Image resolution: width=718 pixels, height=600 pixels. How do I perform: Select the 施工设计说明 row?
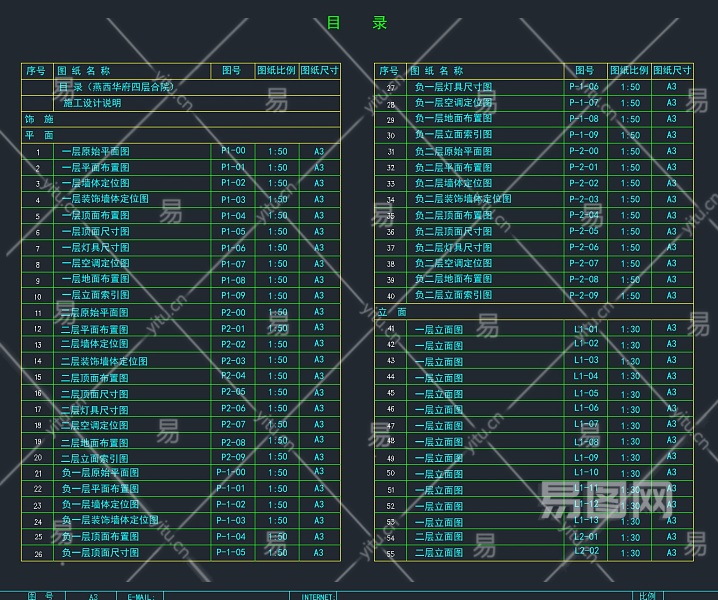click(x=91, y=103)
